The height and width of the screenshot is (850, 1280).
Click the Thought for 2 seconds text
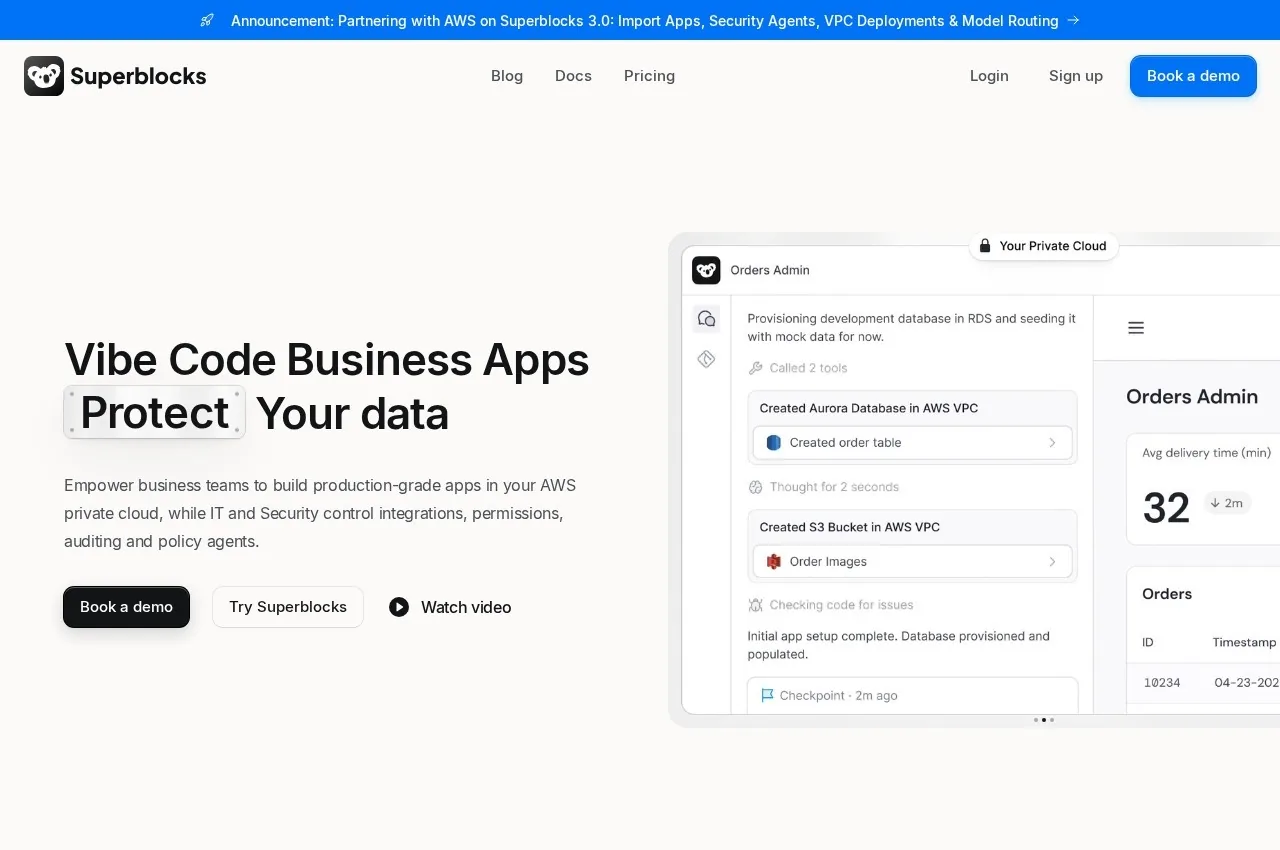coord(834,487)
